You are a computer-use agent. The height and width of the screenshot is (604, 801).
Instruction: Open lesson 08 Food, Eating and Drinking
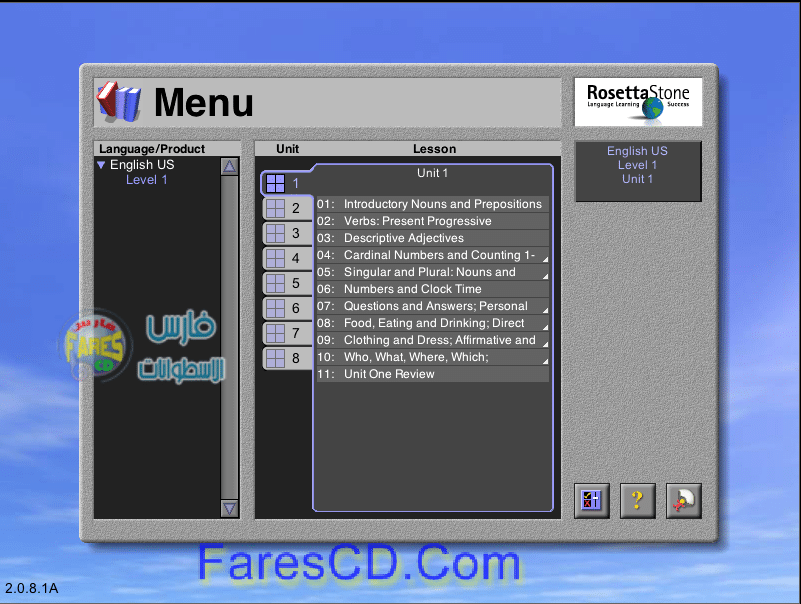point(433,323)
